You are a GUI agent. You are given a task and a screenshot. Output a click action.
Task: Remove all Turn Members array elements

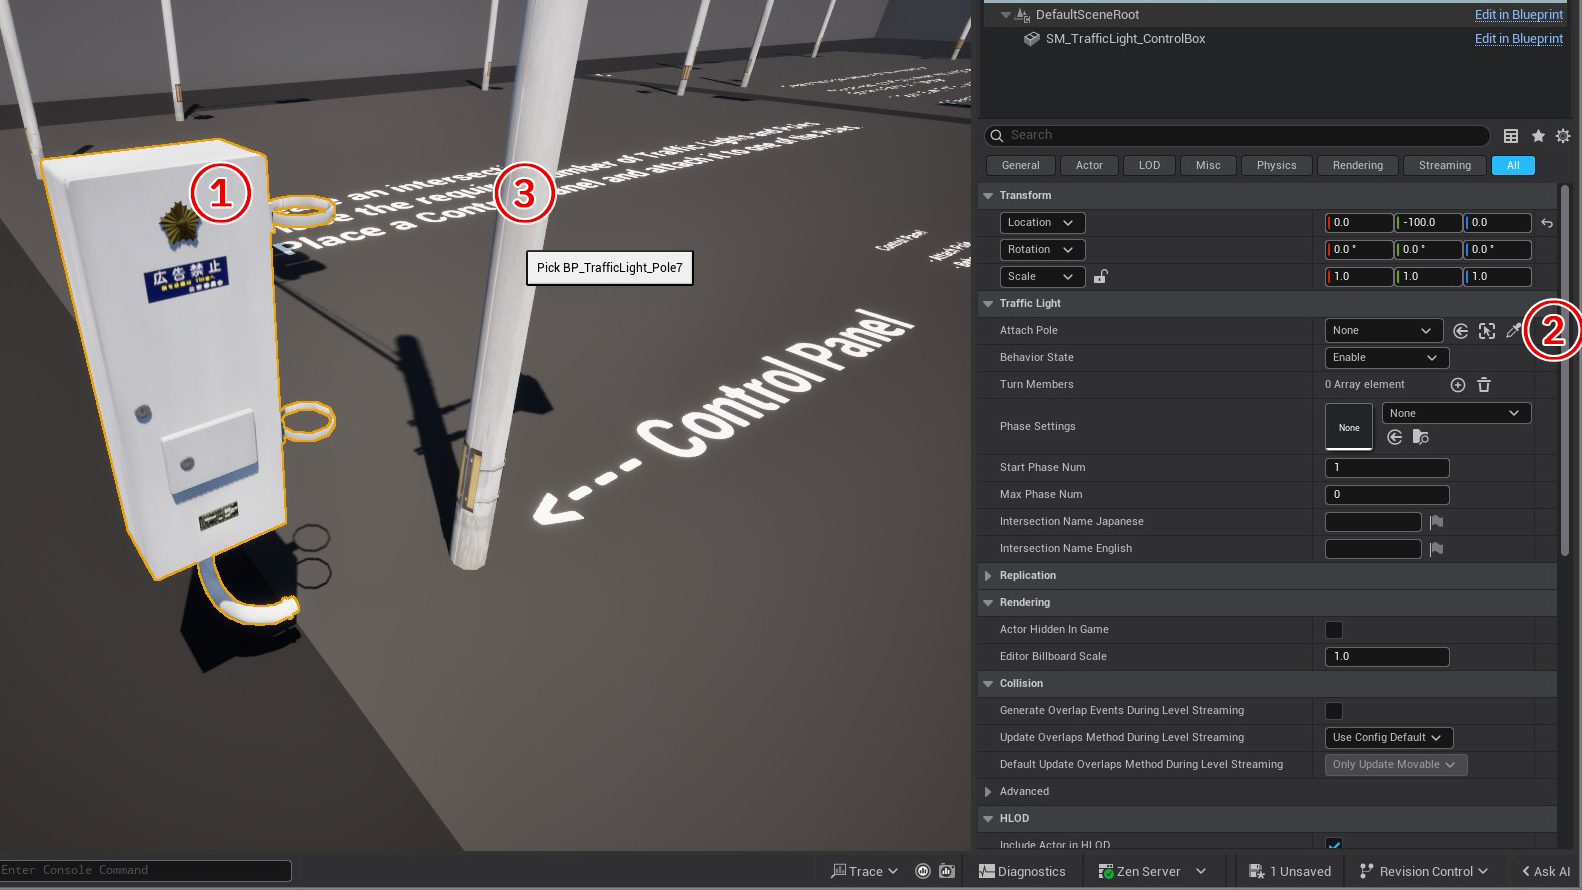tap(1484, 385)
